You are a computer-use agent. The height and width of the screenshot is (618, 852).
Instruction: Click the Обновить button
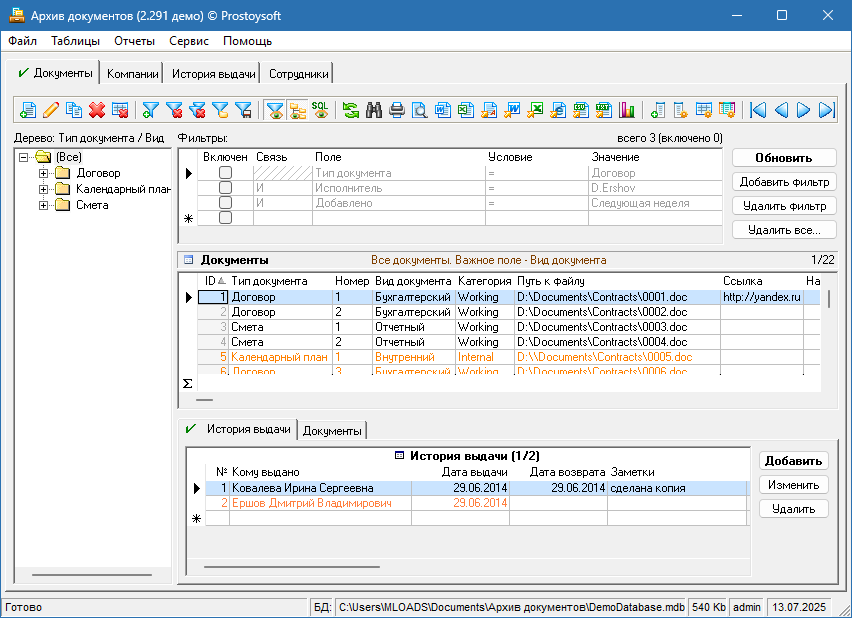point(784,158)
